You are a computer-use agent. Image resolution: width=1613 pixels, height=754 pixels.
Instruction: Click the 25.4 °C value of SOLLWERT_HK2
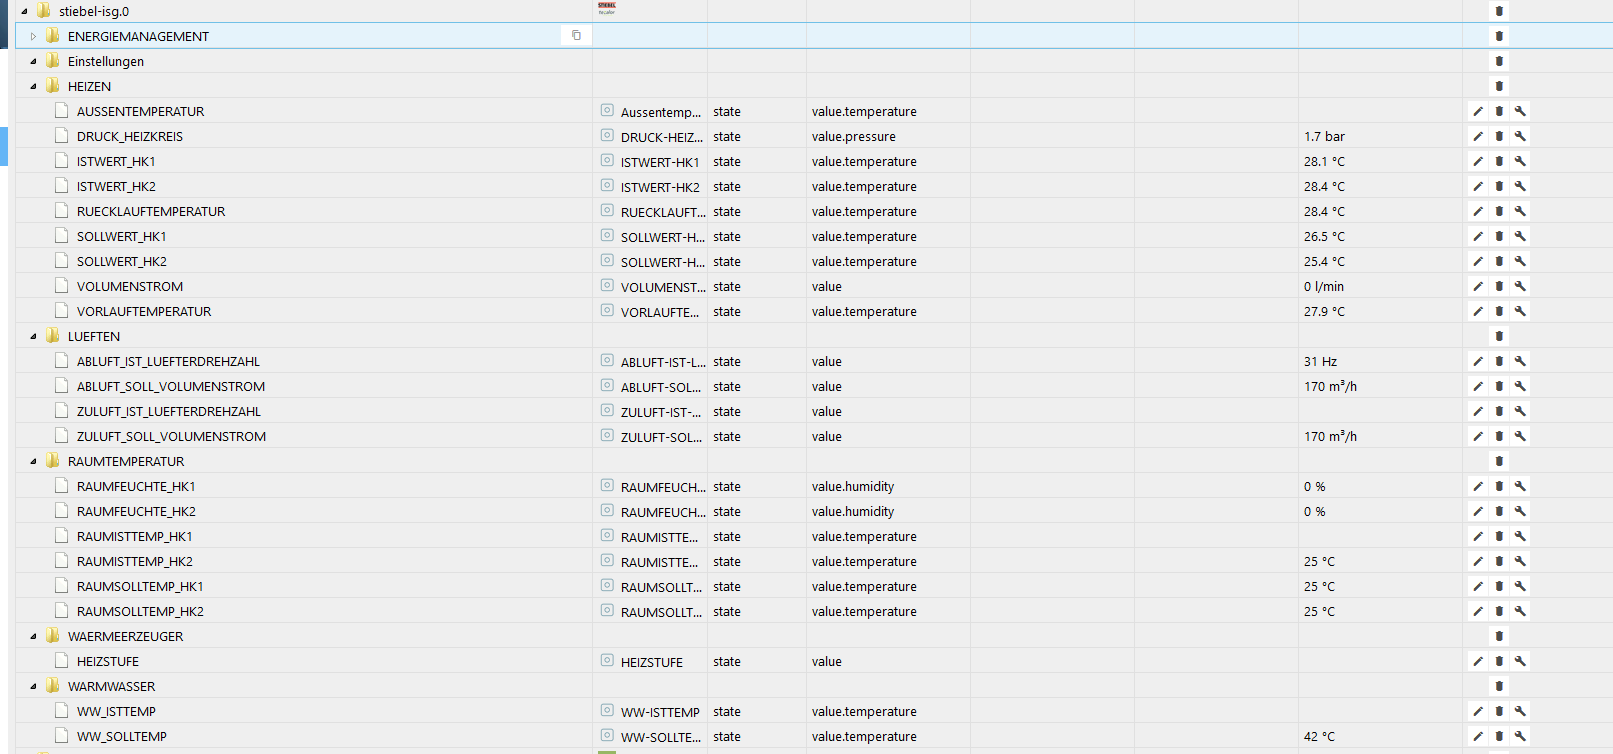click(x=1324, y=261)
